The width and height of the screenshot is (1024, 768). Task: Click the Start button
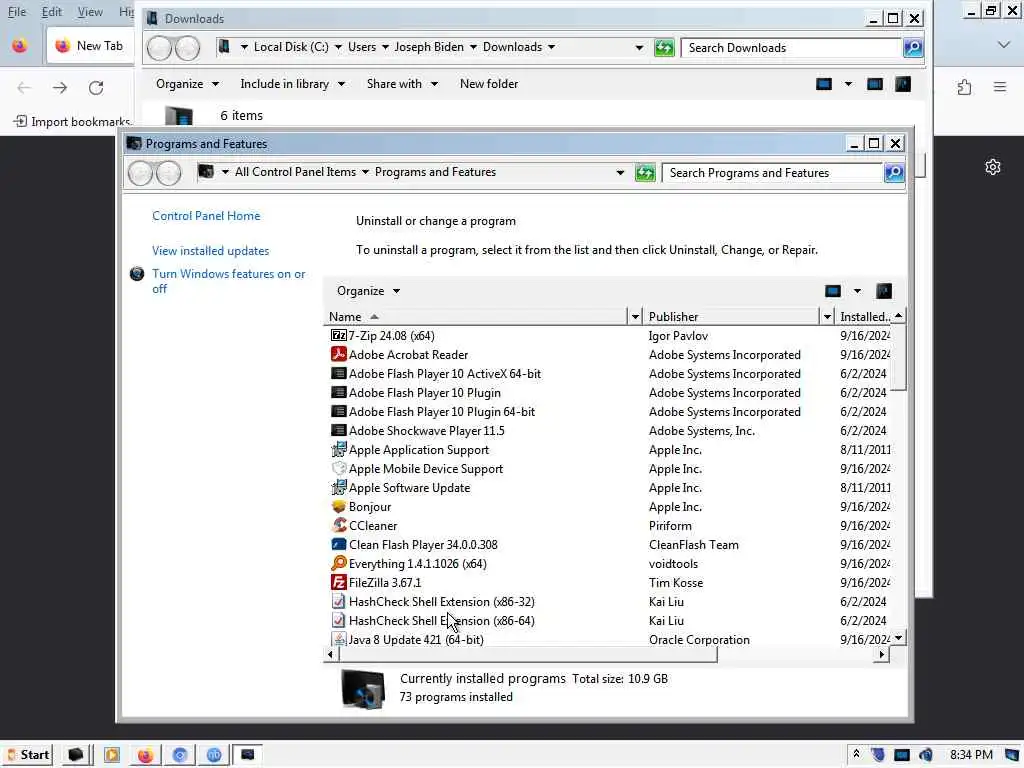27,755
